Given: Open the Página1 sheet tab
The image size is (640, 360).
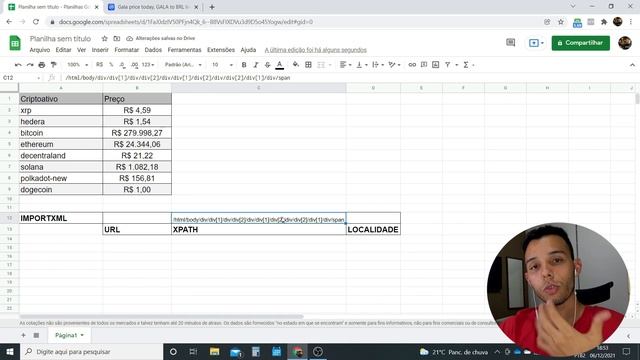Looking at the screenshot, I should 69,335.
